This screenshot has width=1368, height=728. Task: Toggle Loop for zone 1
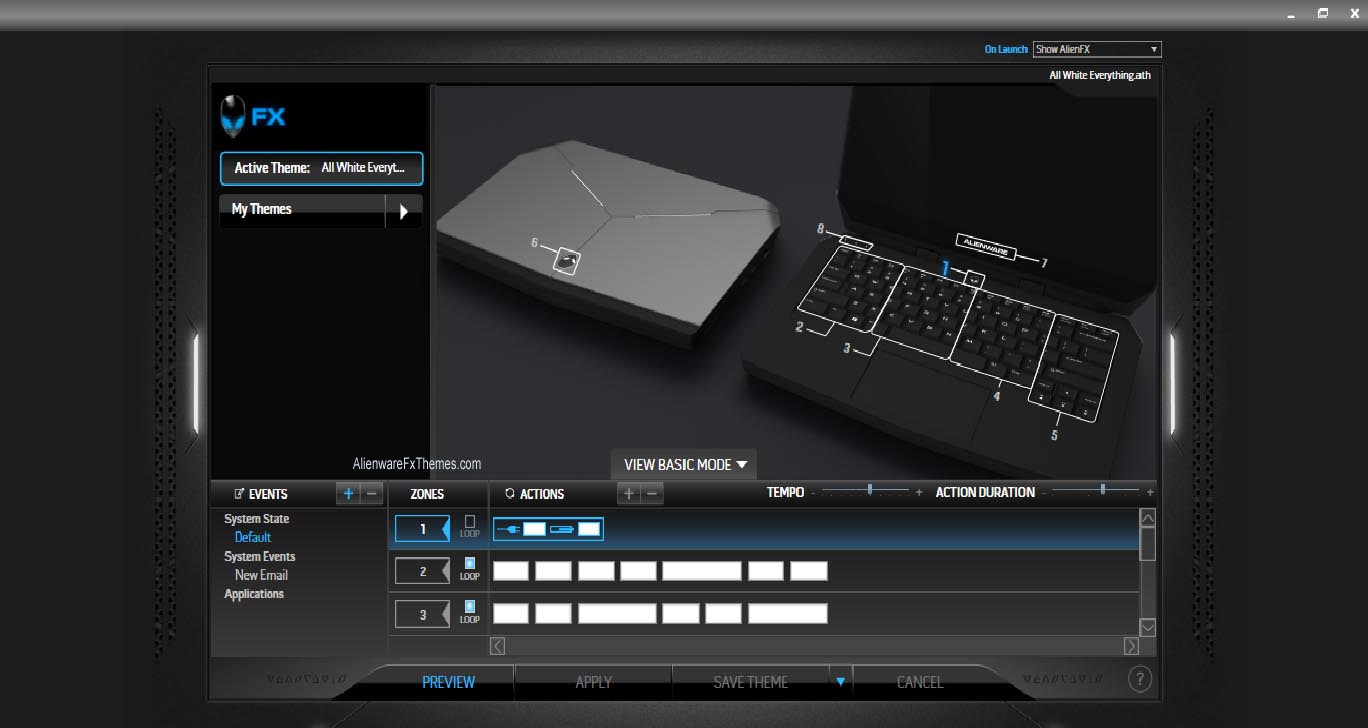coord(470,522)
